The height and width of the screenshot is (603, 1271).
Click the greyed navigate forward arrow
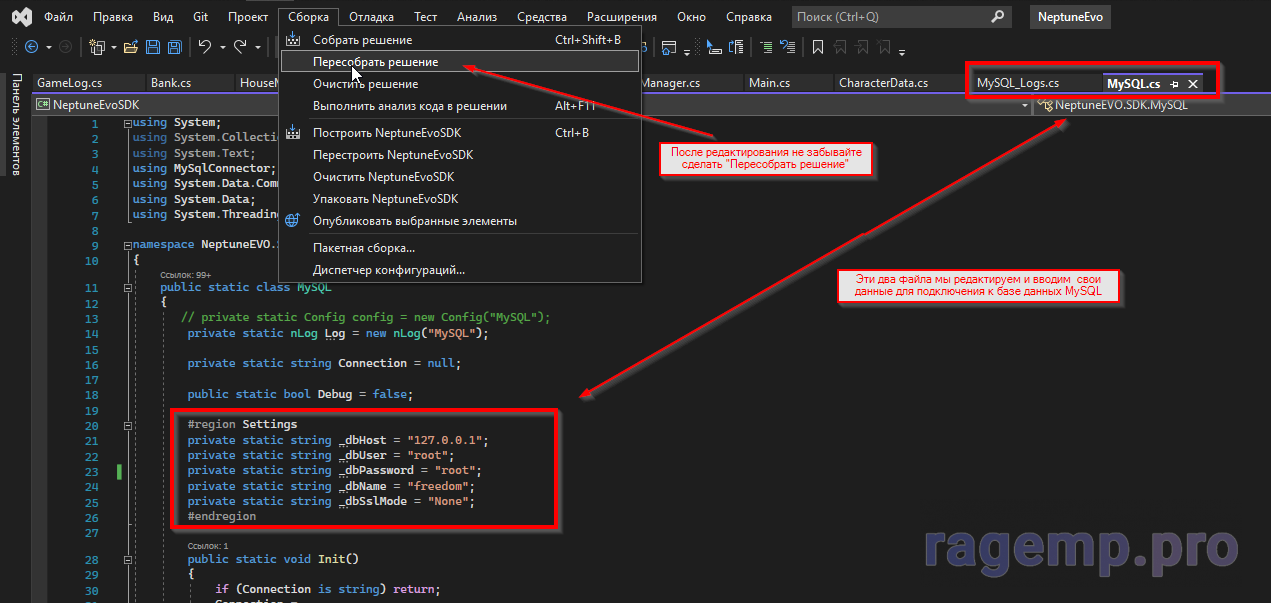tap(65, 47)
